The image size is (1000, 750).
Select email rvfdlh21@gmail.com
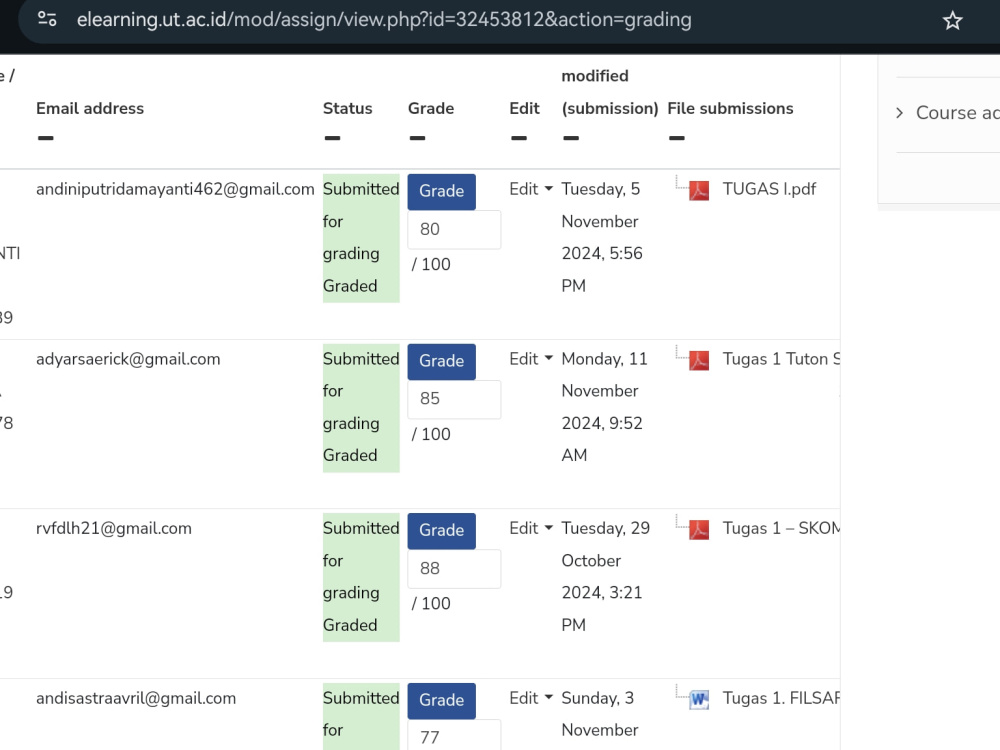click(114, 529)
